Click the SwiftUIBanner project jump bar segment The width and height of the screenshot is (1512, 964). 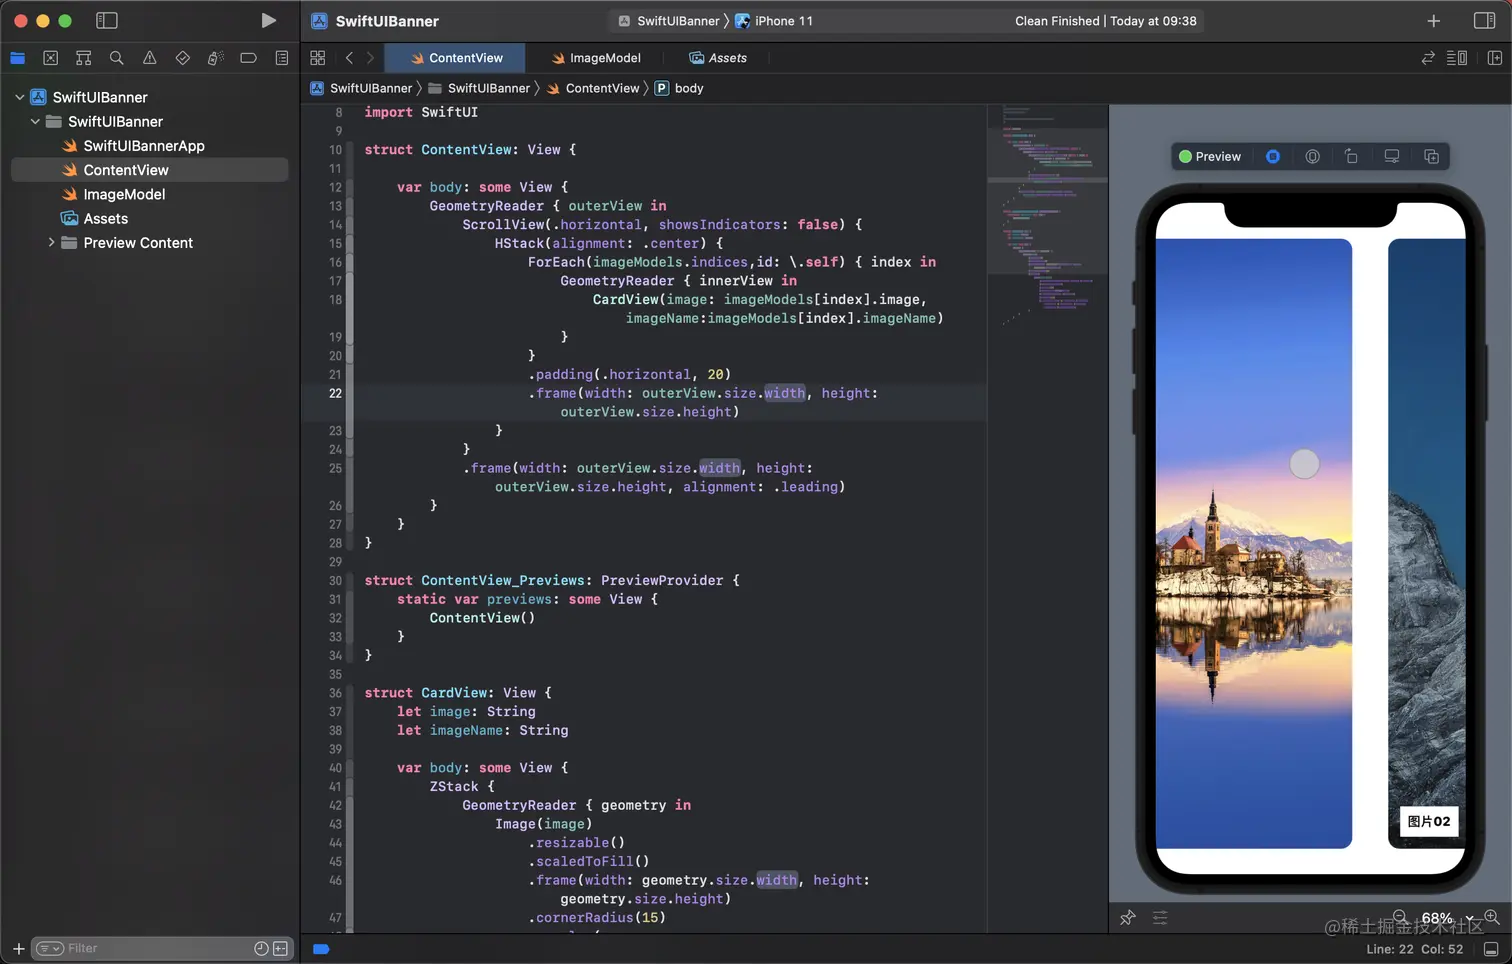point(362,88)
